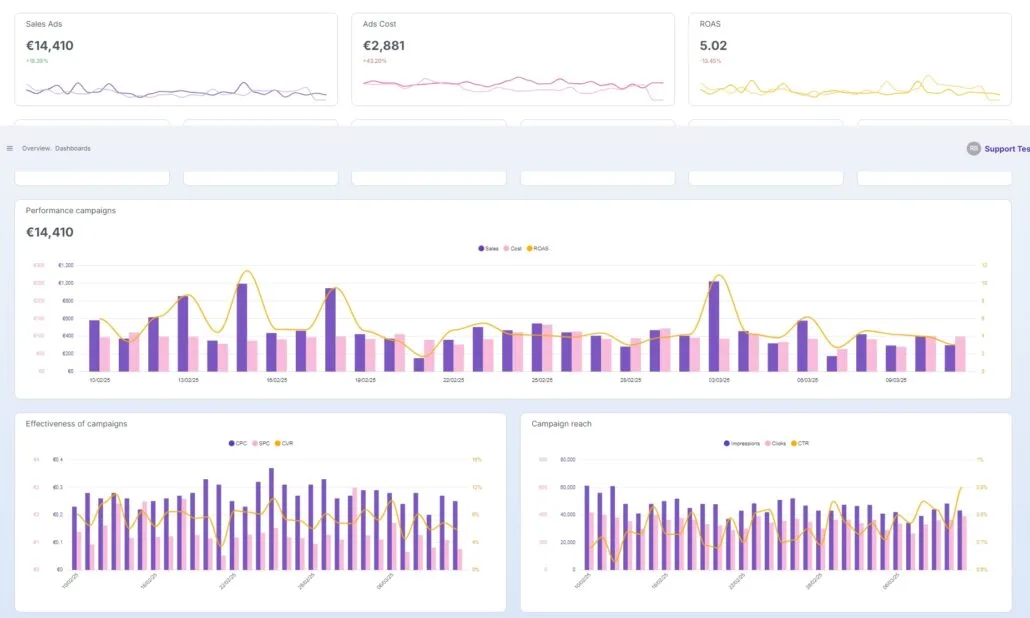Open the Dashboards breadcrumb link

(x=73, y=148)
